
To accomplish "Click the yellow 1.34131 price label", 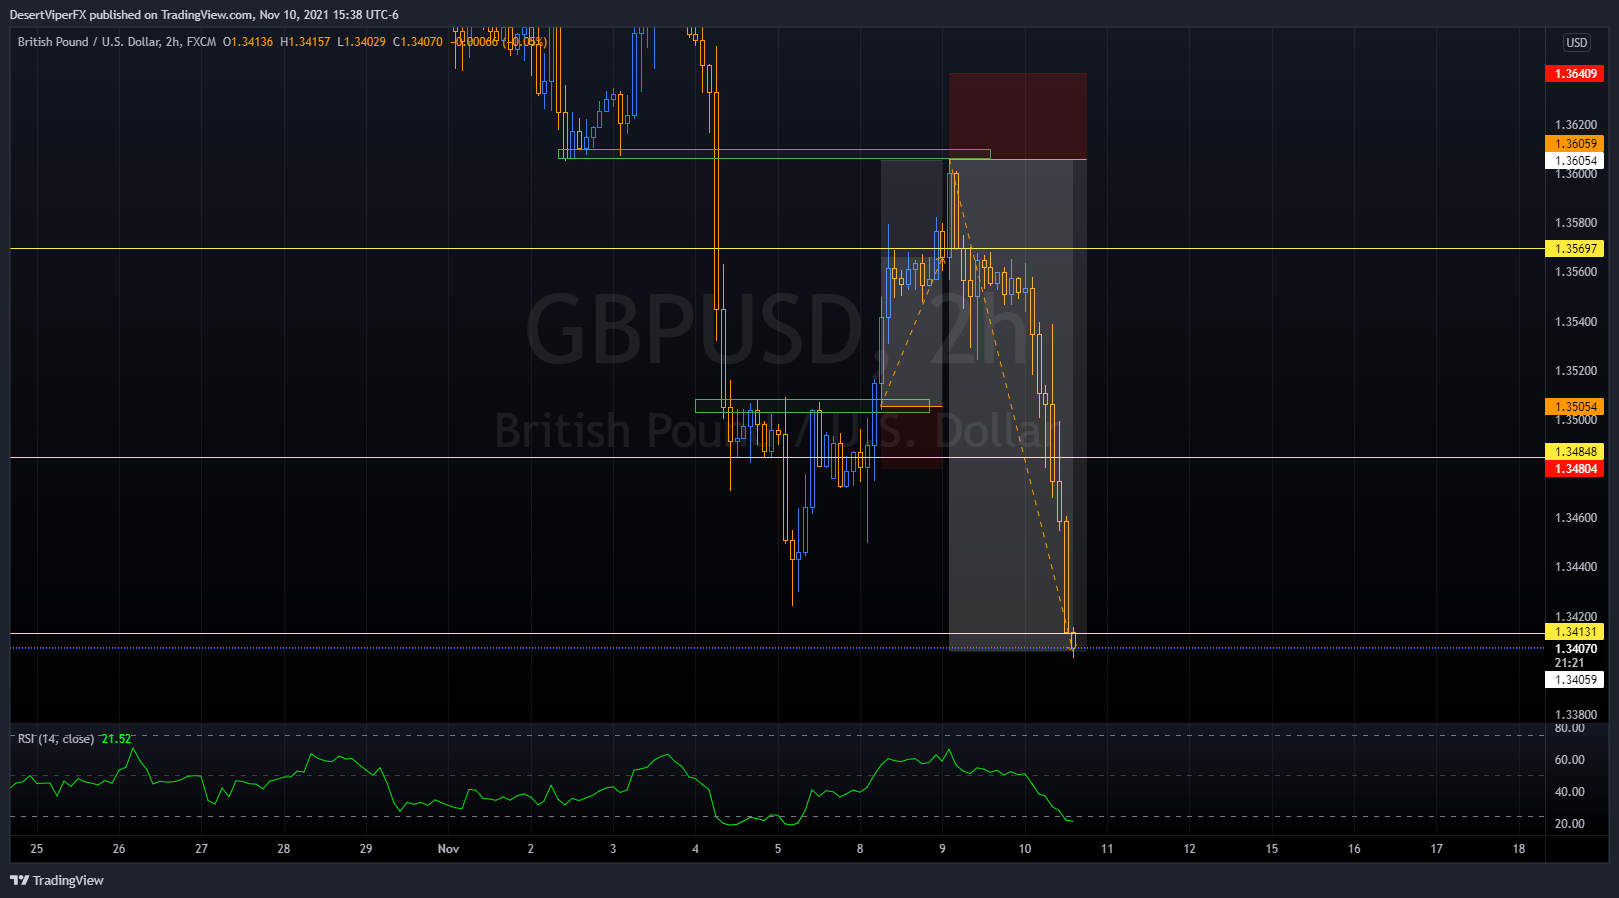I will click(1575, 632).
